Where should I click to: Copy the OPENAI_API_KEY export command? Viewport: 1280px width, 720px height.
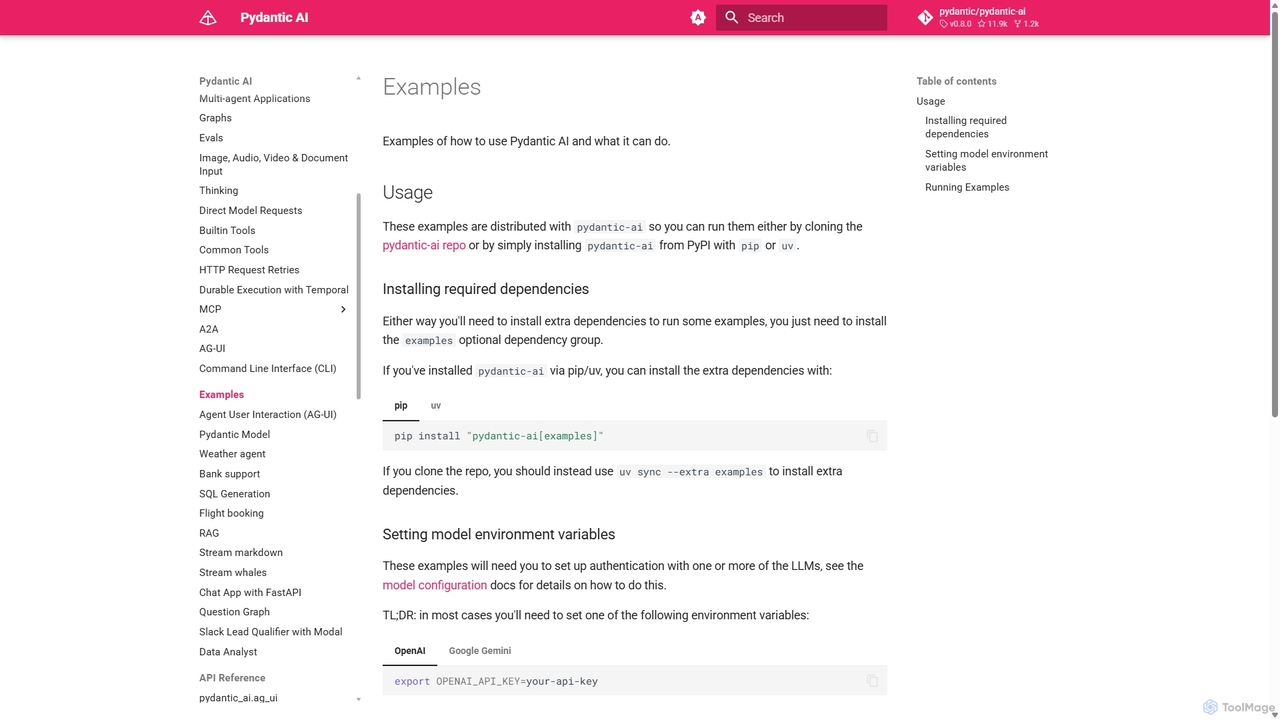[x=872, y=681]
